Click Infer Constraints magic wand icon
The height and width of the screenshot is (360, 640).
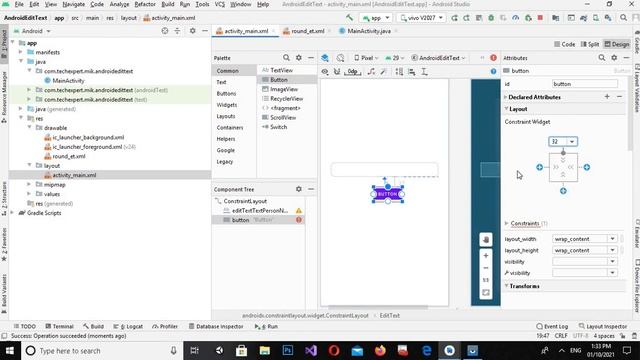[x=383, y=72]
